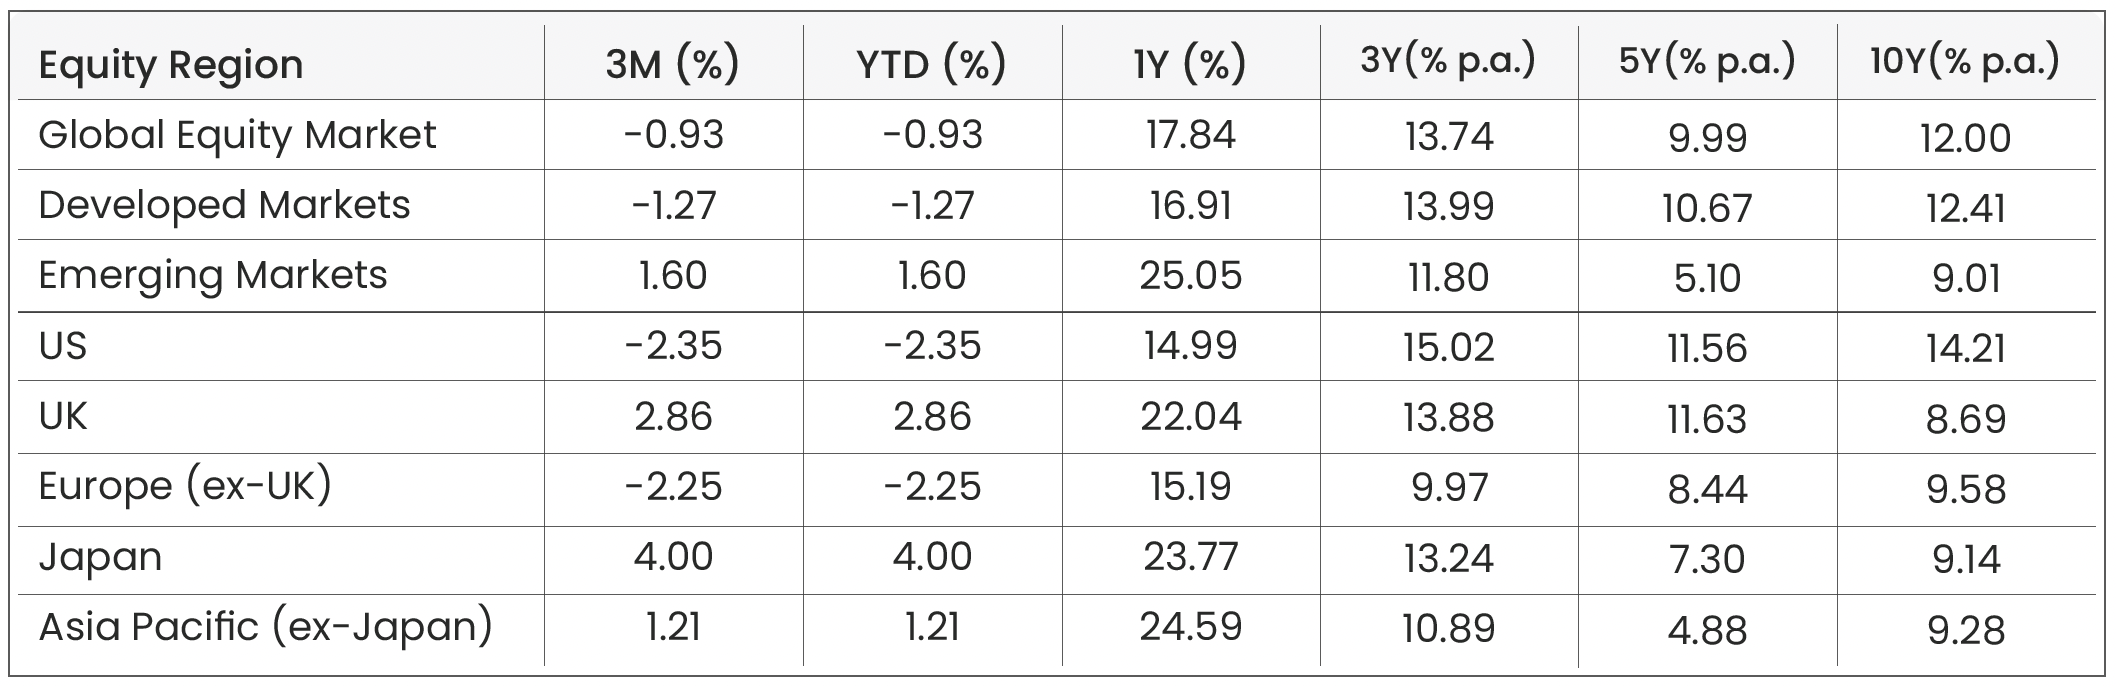This screenshot has height=686, width=2116.
Task: Click the US row label
Action: [63, 346]
